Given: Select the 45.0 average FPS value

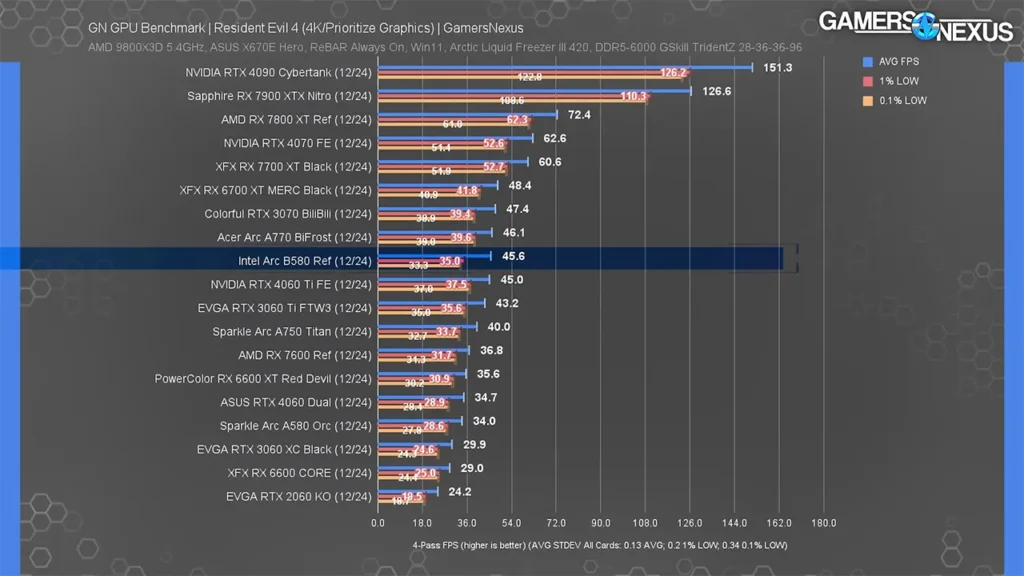Looking at the screenshot, I should point(511,280).
